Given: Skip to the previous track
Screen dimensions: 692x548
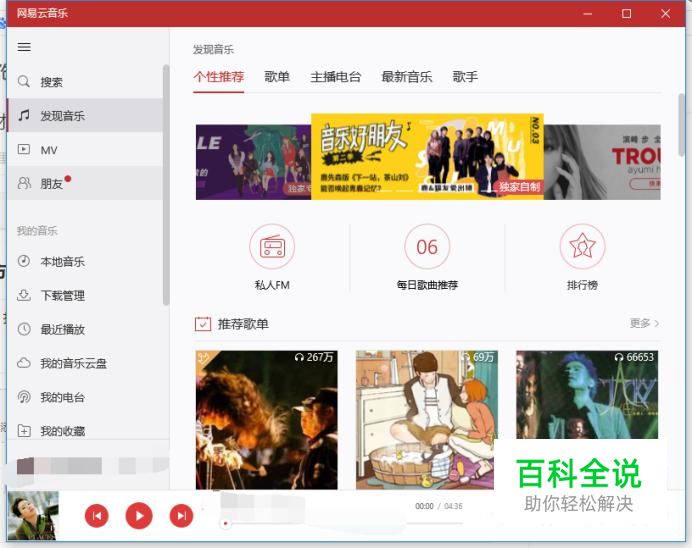Looking at the screenshot, I should (x=97, y=515).
